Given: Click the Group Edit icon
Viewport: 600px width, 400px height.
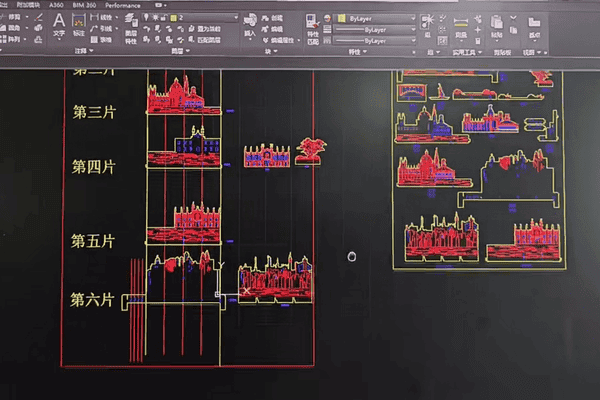Looking at the screenshot, I should click(443, 29).
